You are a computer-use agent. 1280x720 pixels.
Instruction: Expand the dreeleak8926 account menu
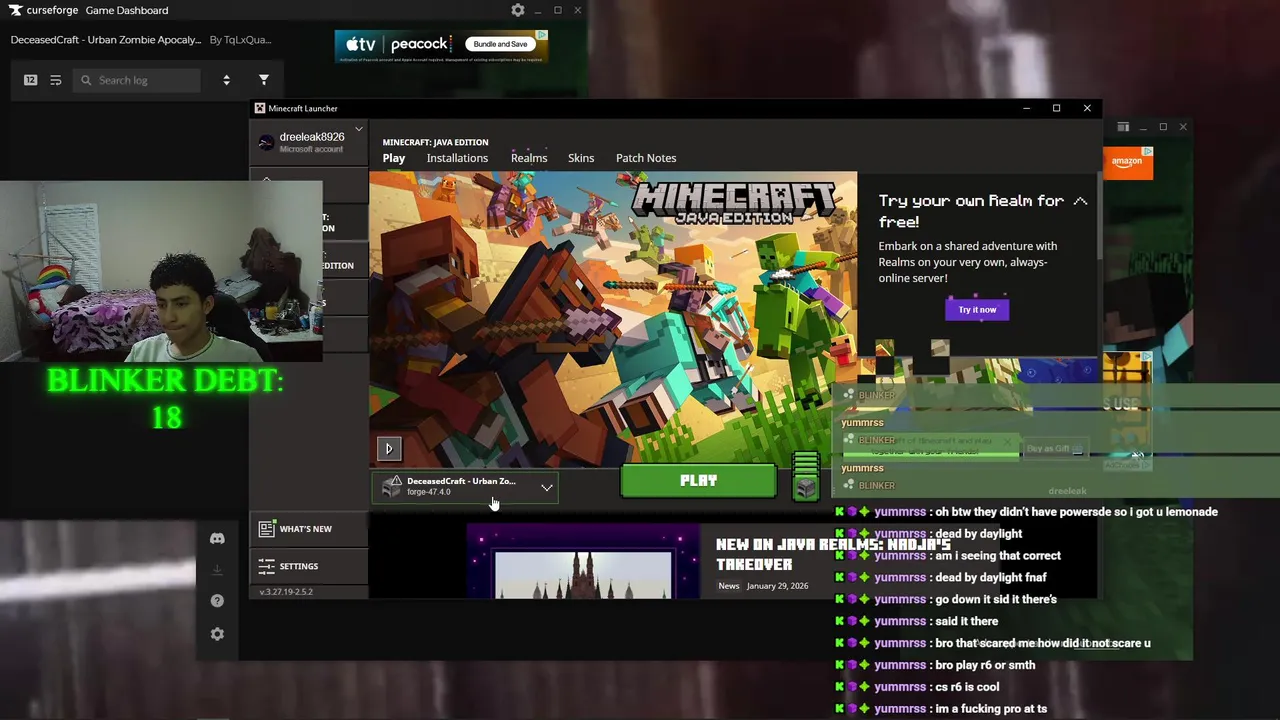(358, 130)
